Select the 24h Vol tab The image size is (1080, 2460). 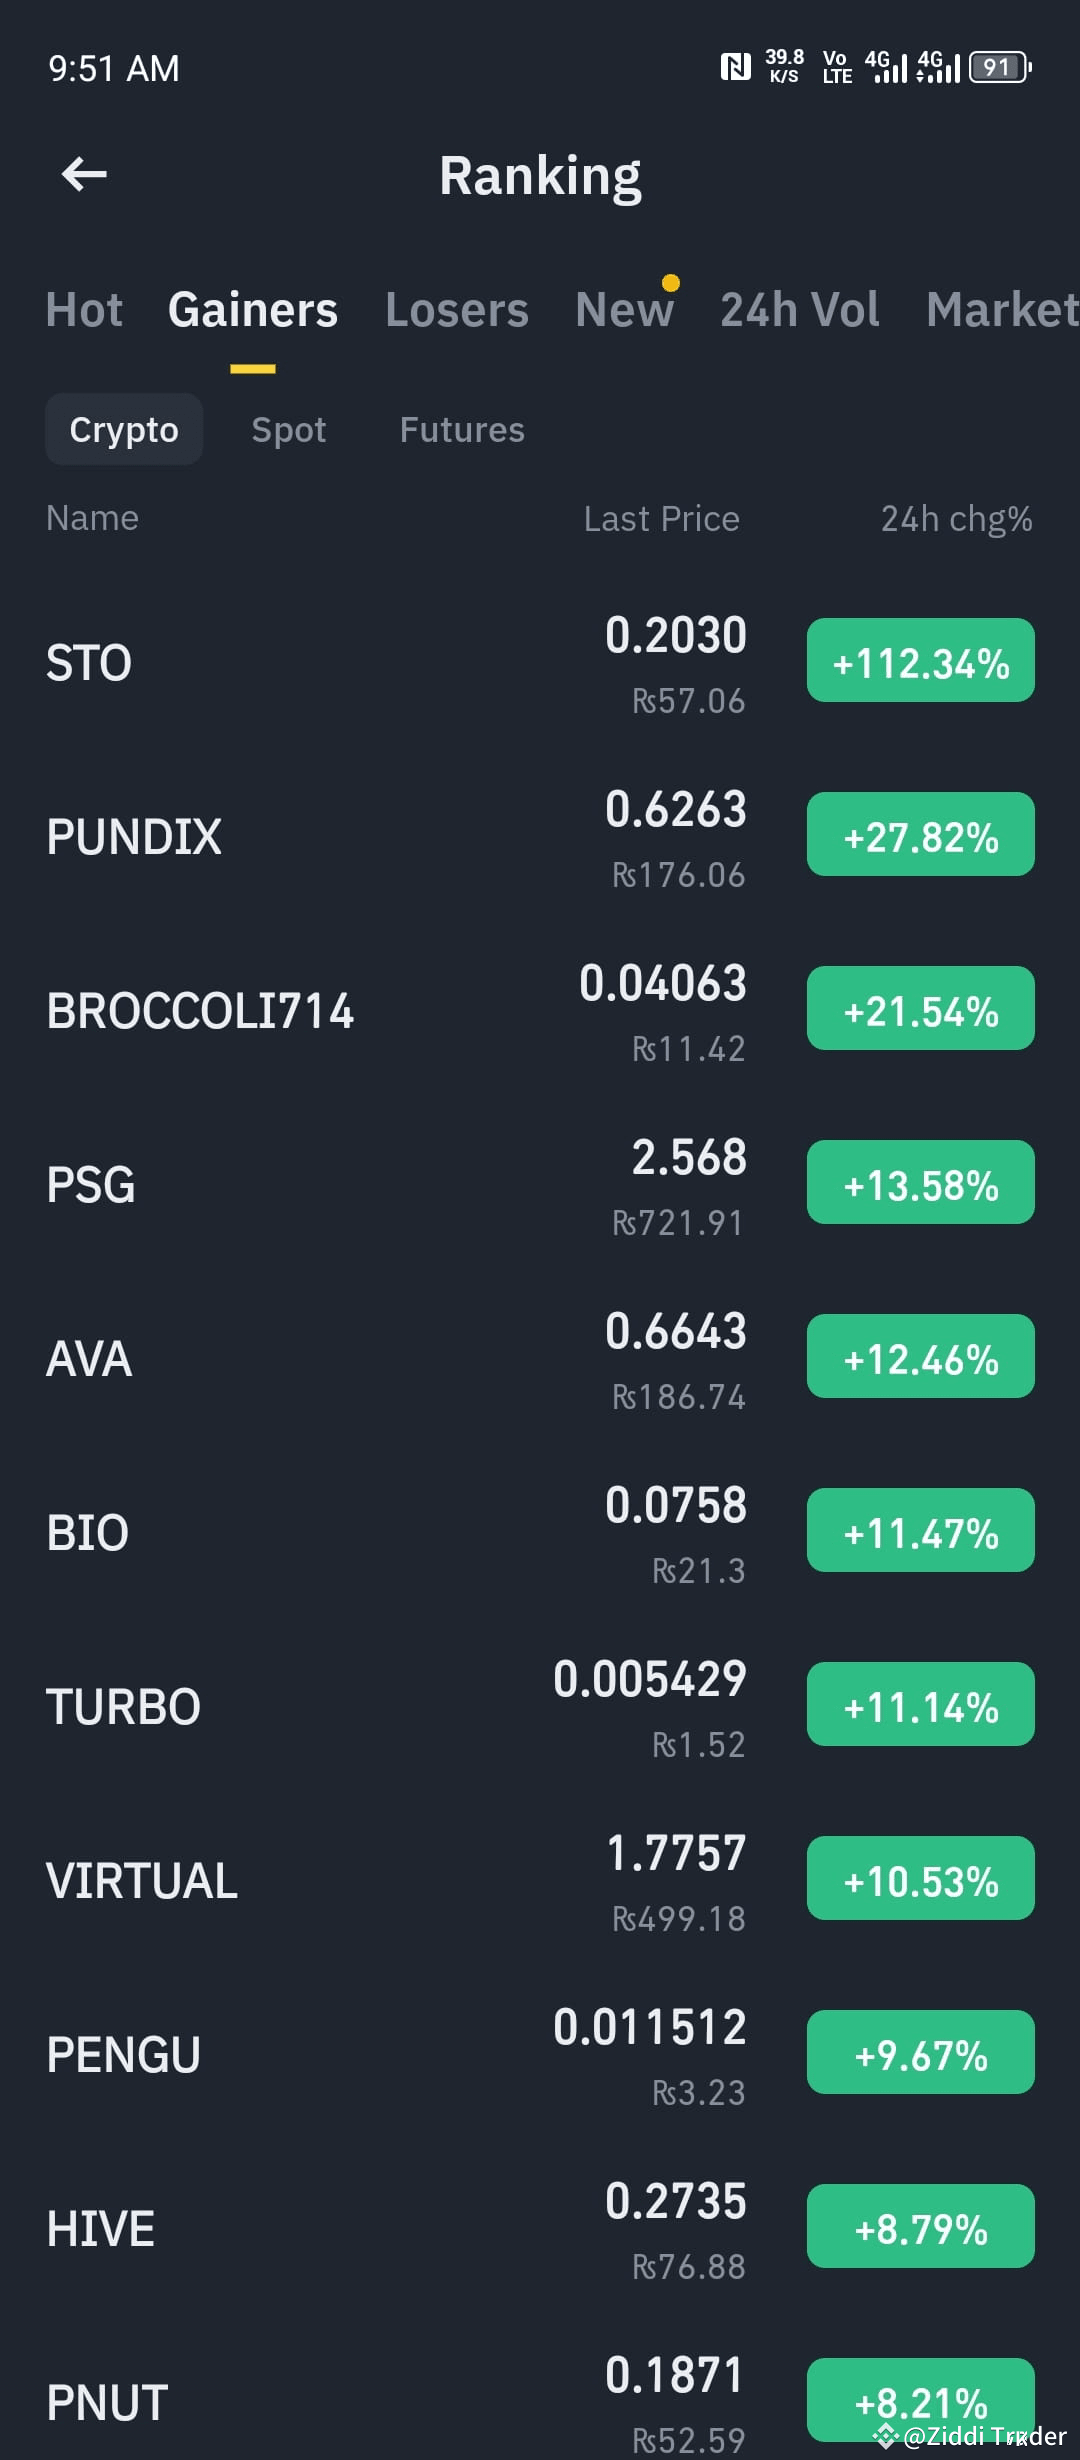click(800, 310)
